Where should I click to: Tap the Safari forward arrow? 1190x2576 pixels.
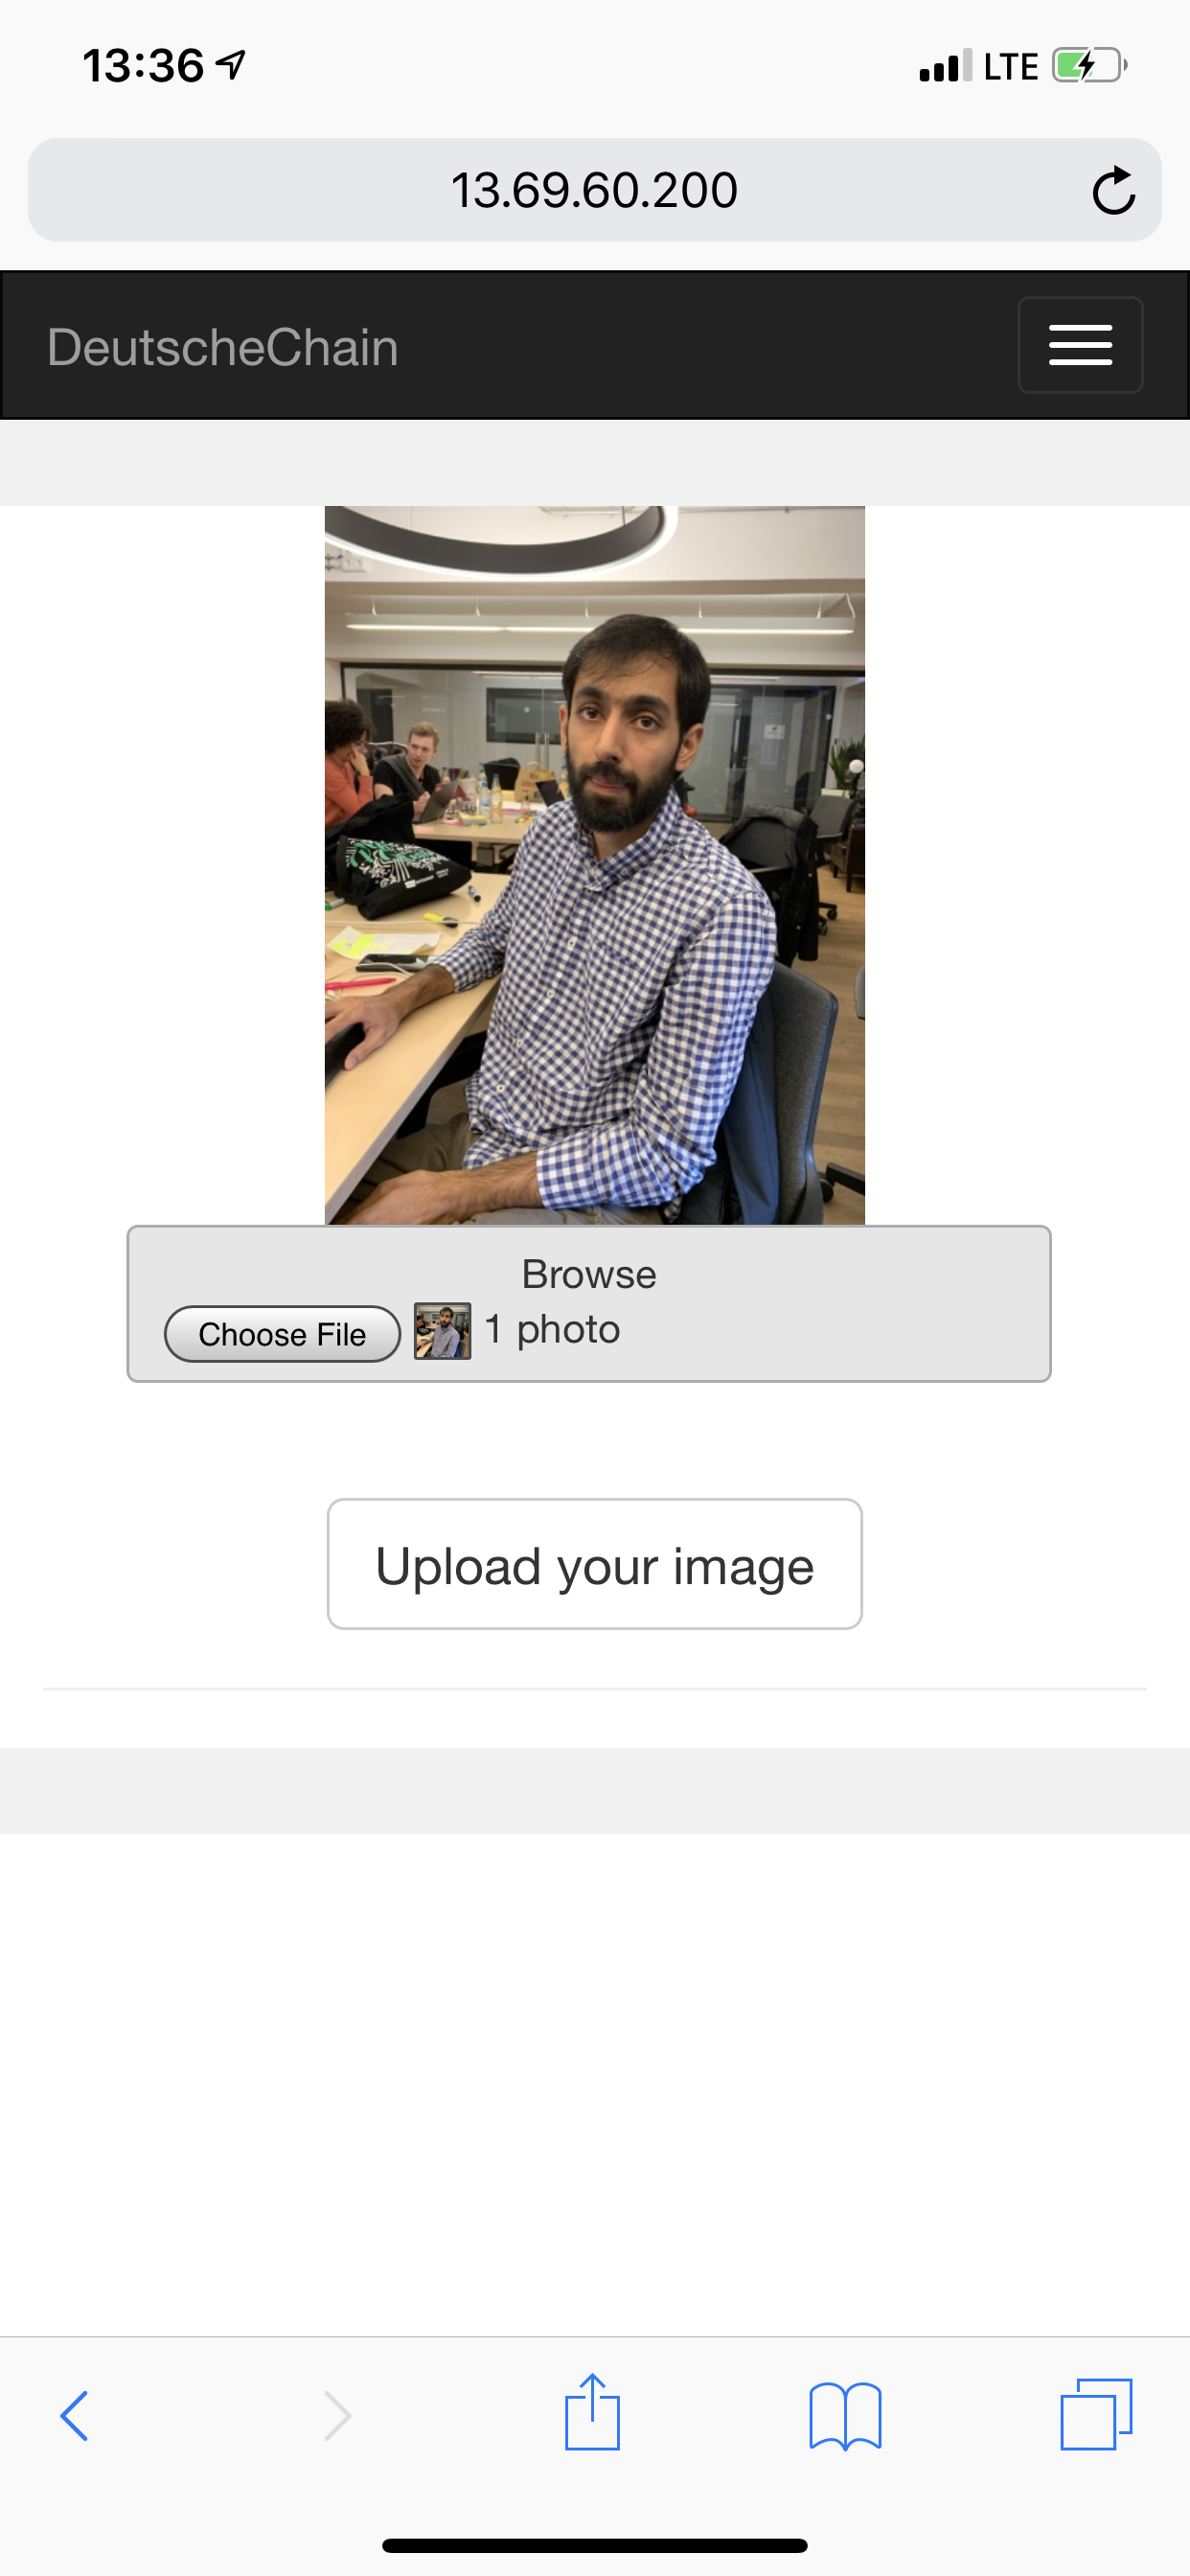pos(337,2416)
